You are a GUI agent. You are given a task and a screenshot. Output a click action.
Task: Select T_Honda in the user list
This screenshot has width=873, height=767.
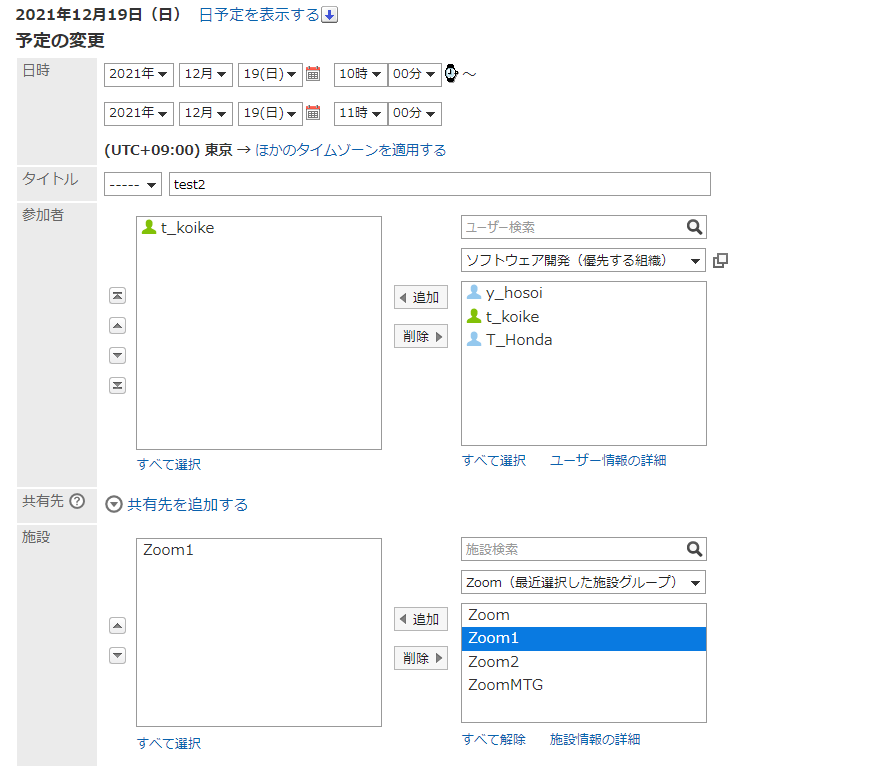[x=518, y=340]
